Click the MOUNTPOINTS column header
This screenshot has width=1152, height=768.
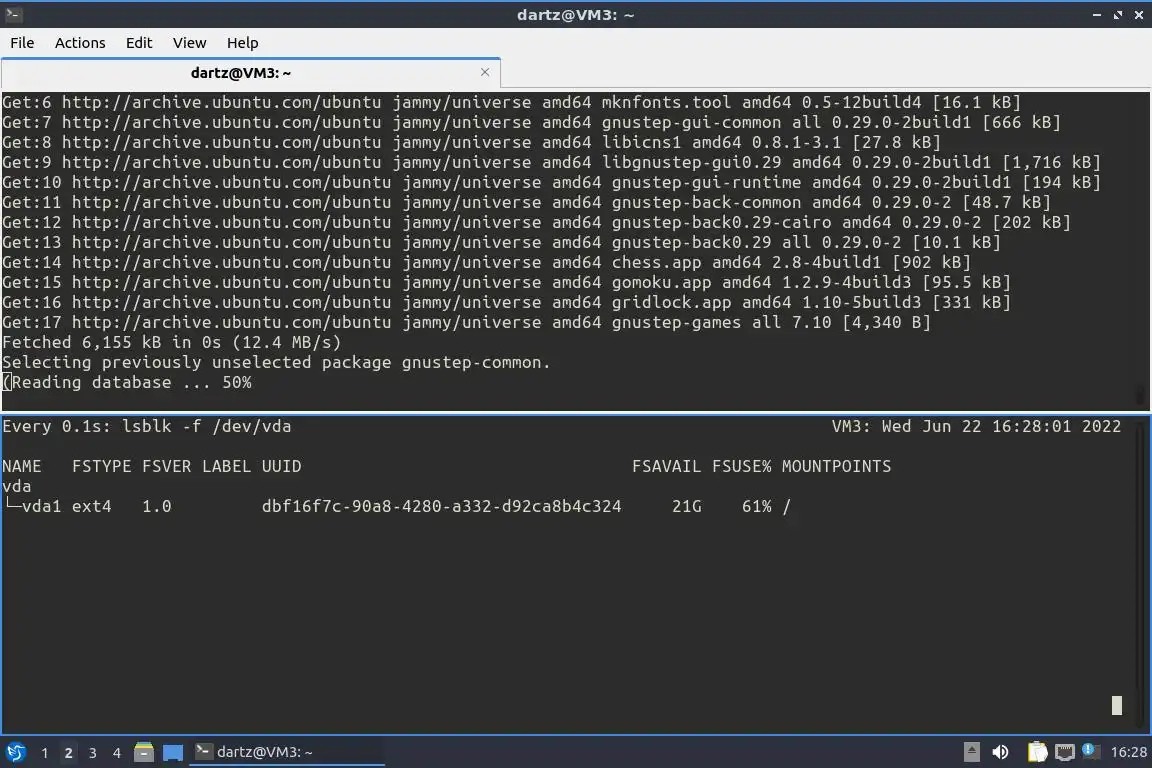click(836, 466)
